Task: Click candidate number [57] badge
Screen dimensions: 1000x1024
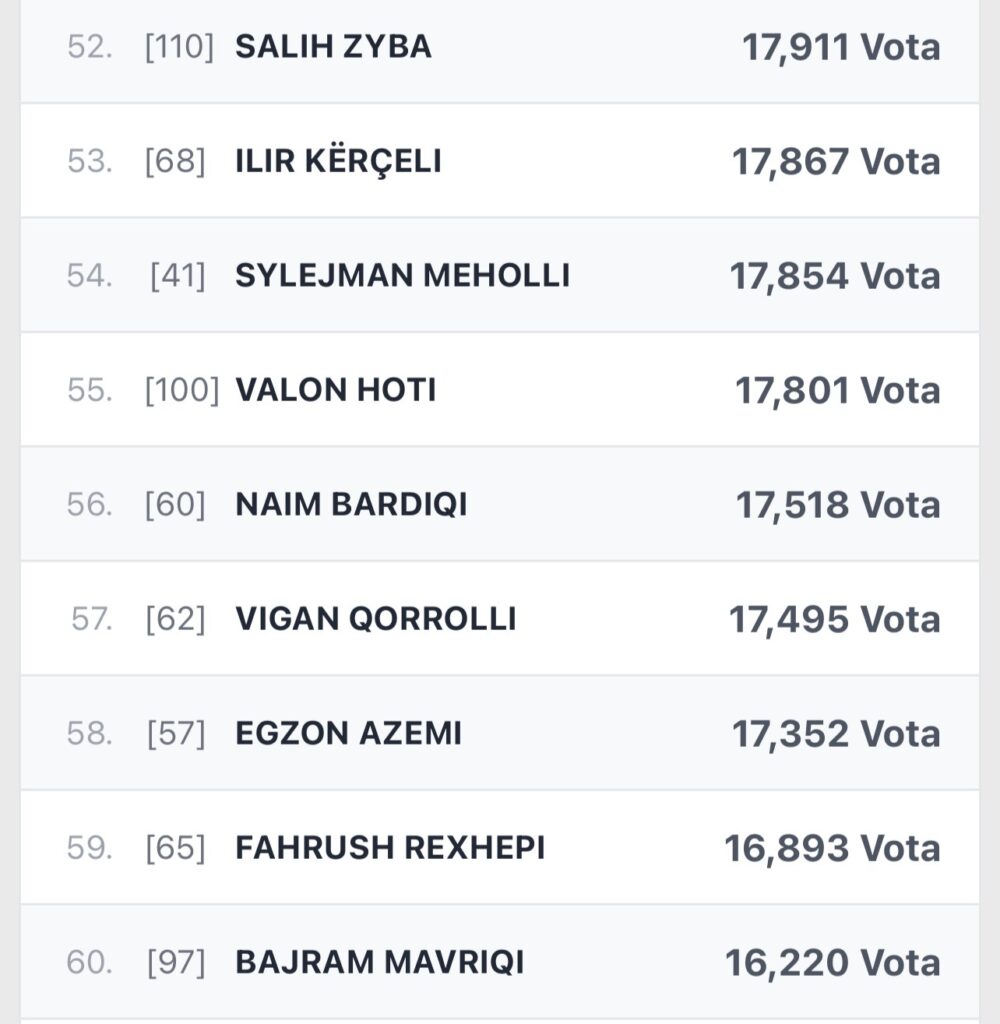Action: point(176,734)
